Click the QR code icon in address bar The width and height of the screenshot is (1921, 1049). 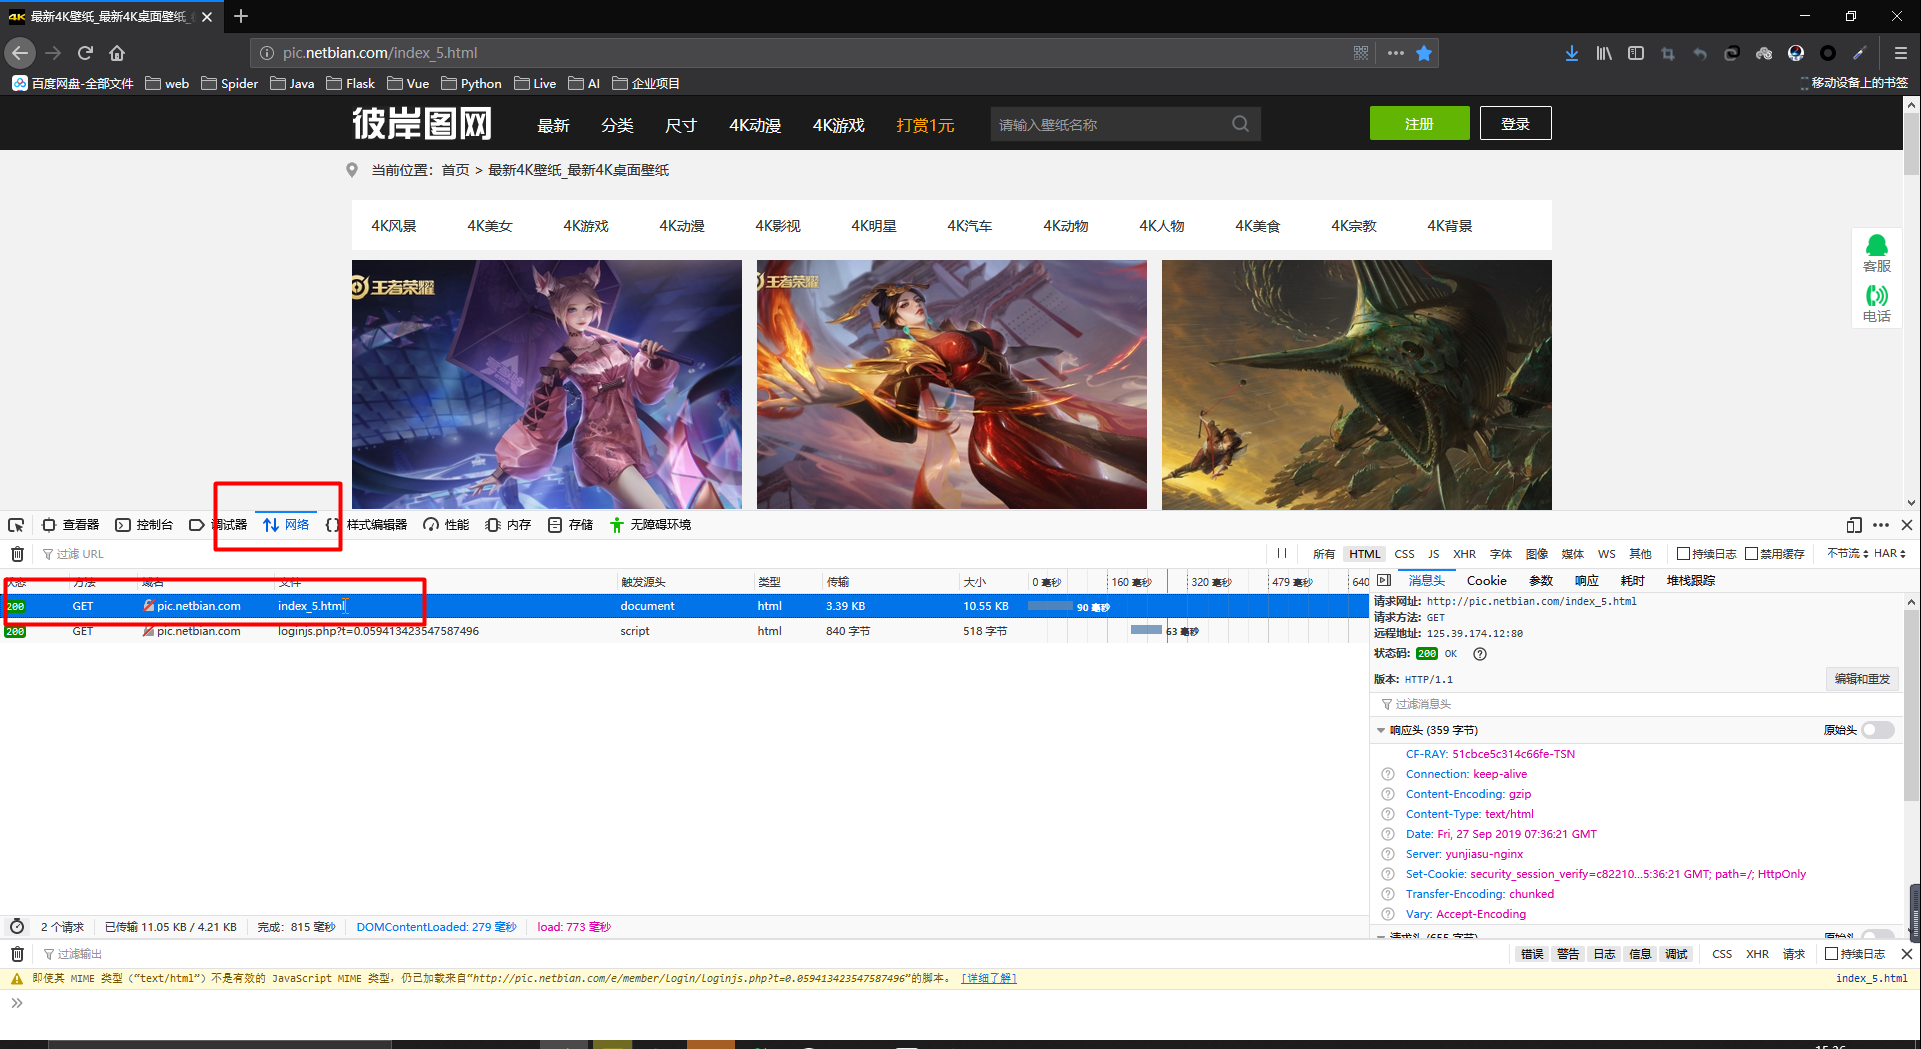coord(1361,53)
